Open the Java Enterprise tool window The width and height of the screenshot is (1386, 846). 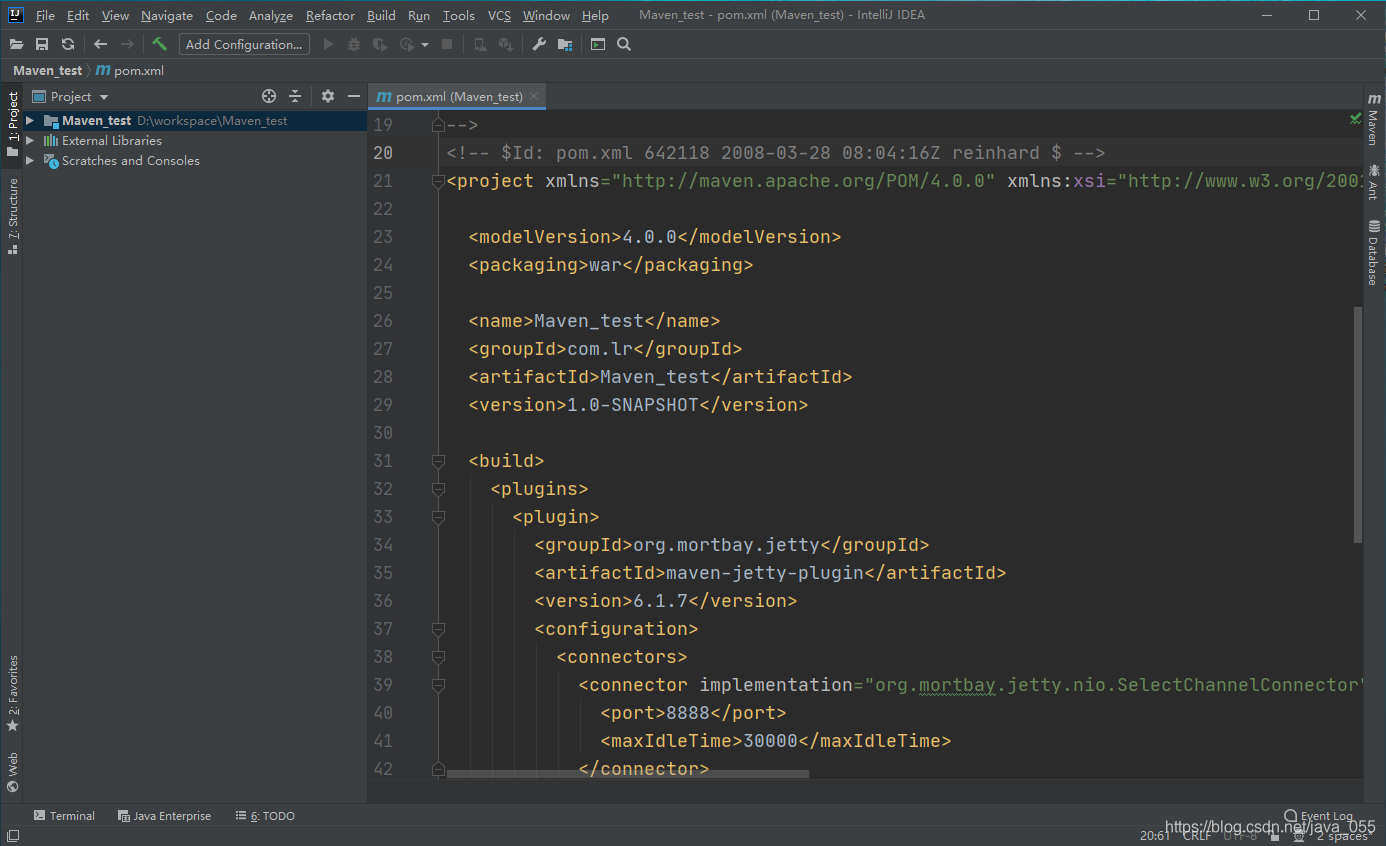164,816
